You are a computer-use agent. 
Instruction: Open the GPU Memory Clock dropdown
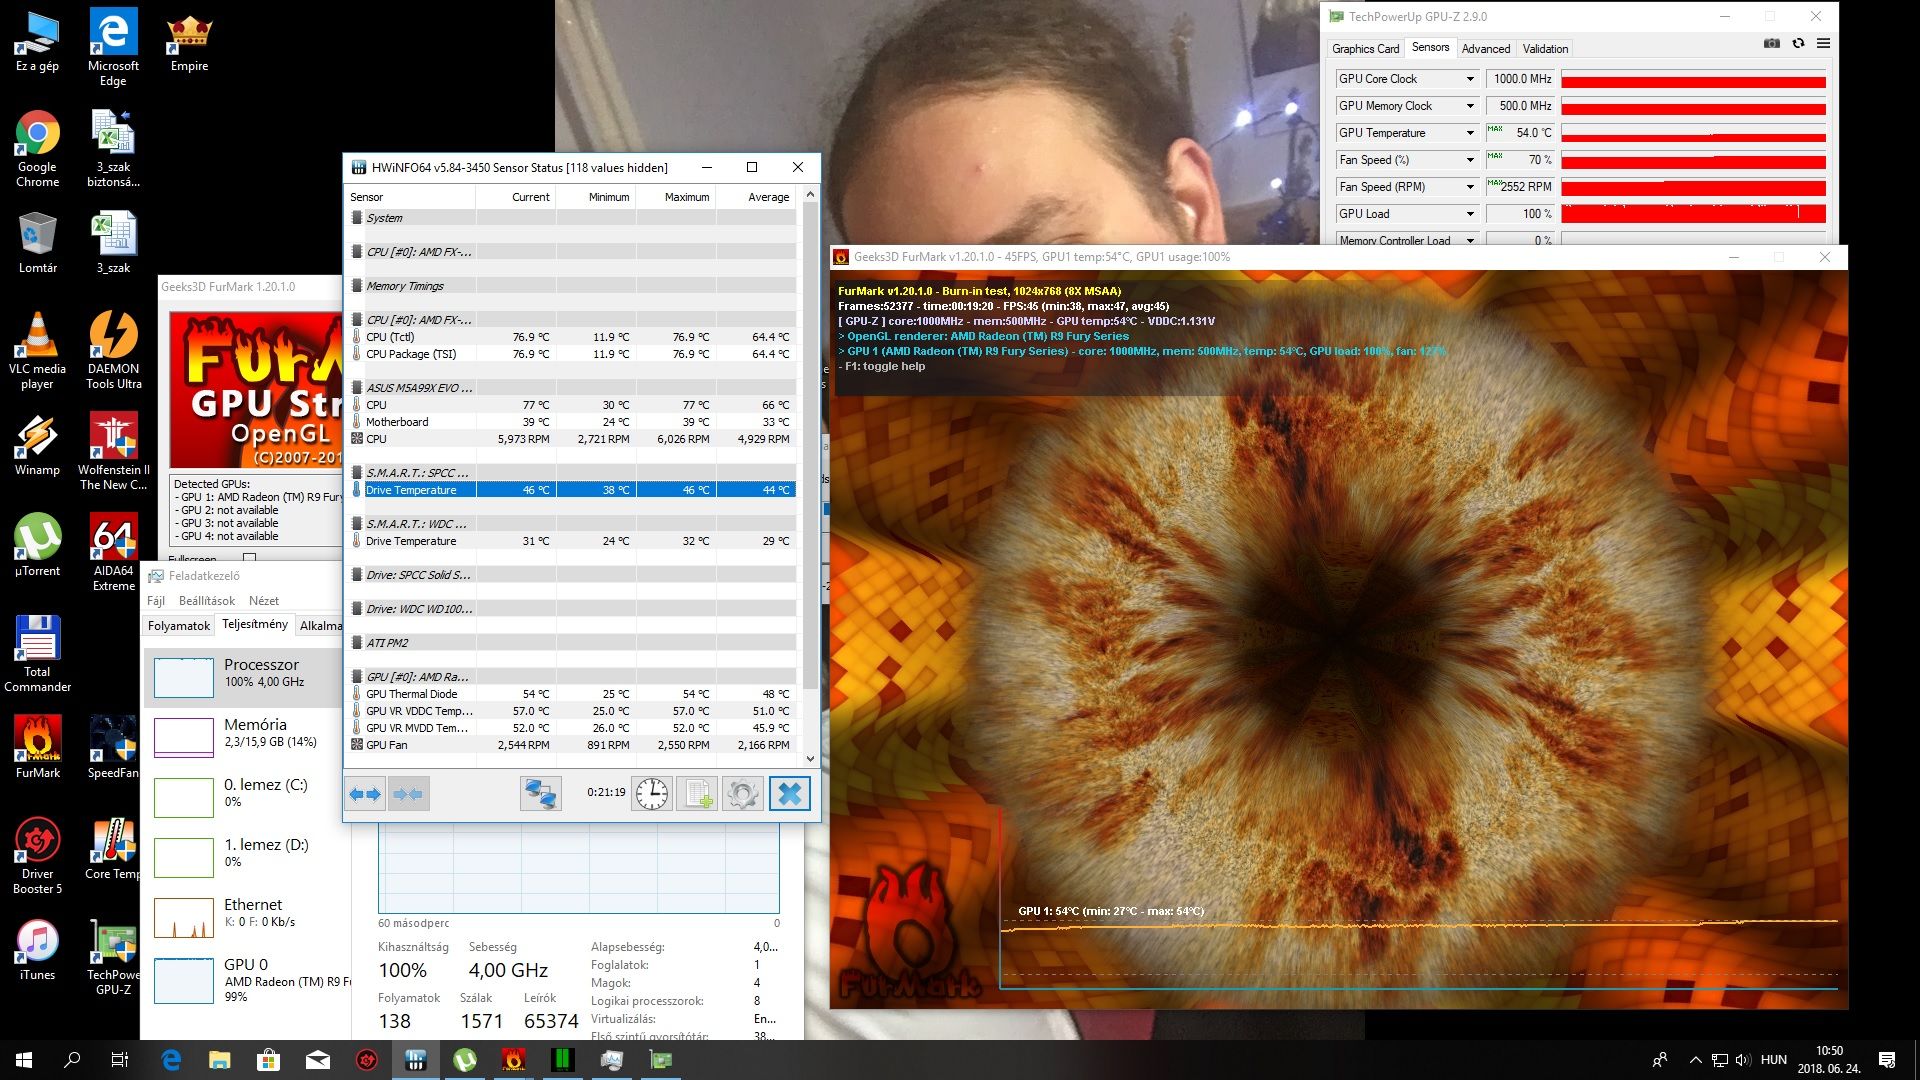1470,106
